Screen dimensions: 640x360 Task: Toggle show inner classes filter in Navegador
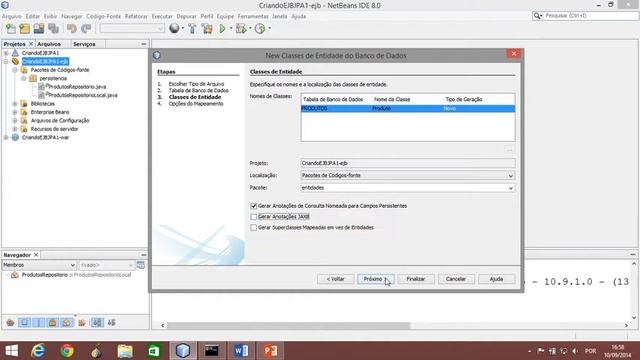click(x=67, y=323)
